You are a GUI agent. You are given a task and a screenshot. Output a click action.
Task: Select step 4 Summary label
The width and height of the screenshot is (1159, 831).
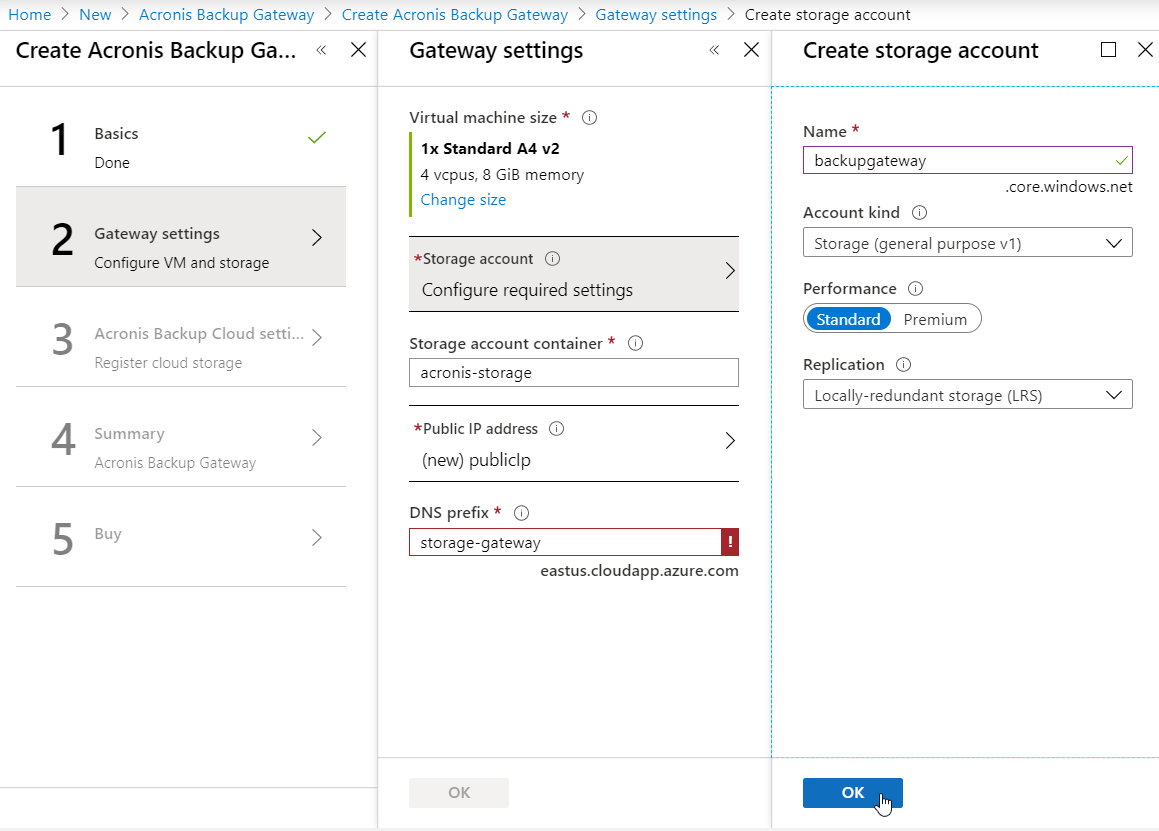click(x=129, y=434)
